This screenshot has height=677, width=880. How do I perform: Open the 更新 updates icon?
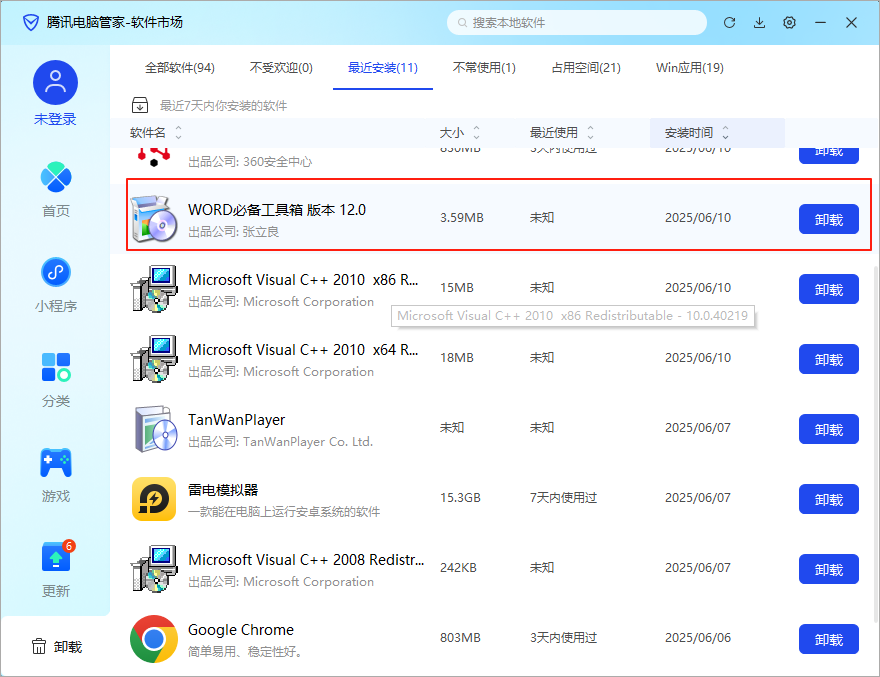point(58,556)
